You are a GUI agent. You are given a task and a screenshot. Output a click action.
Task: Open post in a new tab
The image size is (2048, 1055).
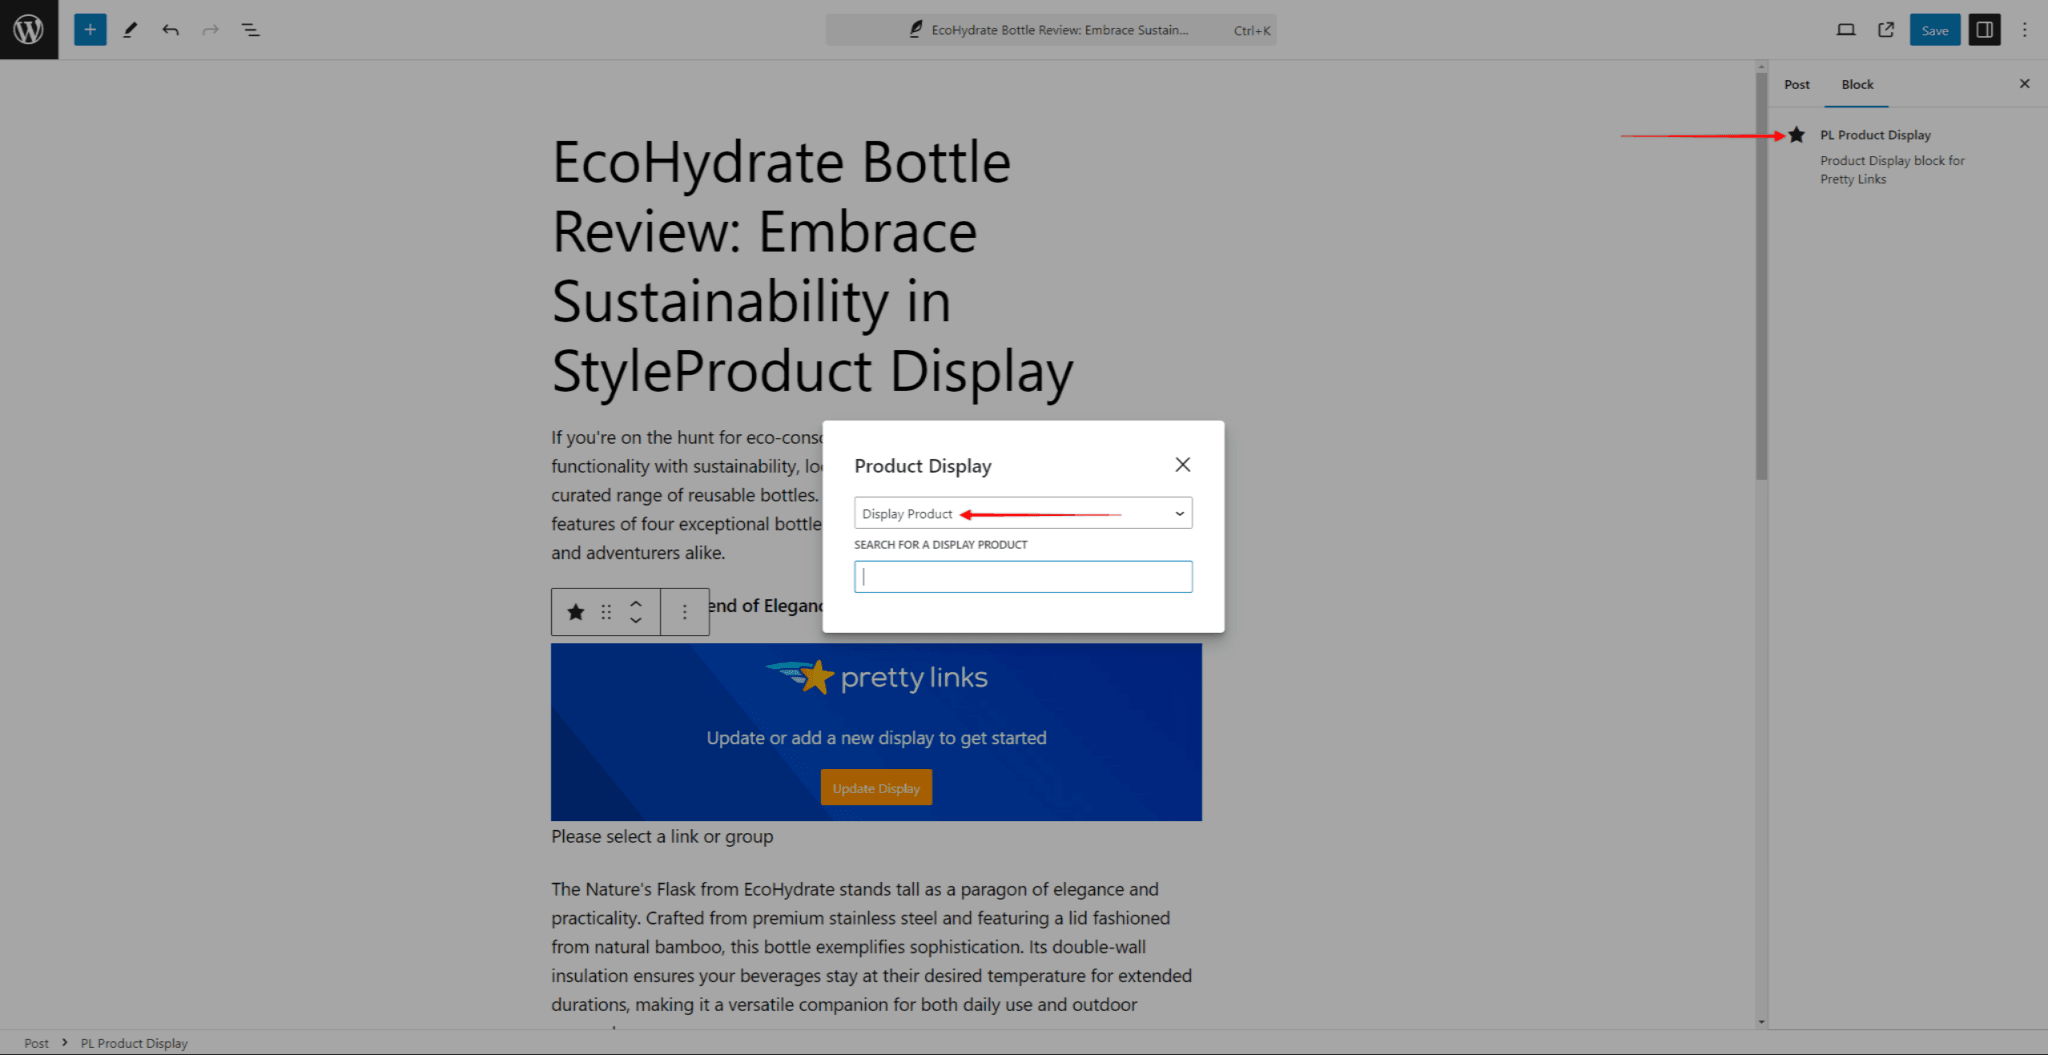1885,29
